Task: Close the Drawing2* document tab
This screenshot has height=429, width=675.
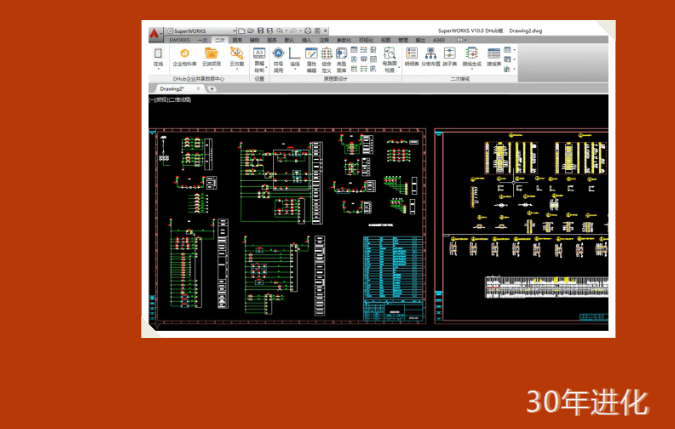Action: tap(198, 89)
